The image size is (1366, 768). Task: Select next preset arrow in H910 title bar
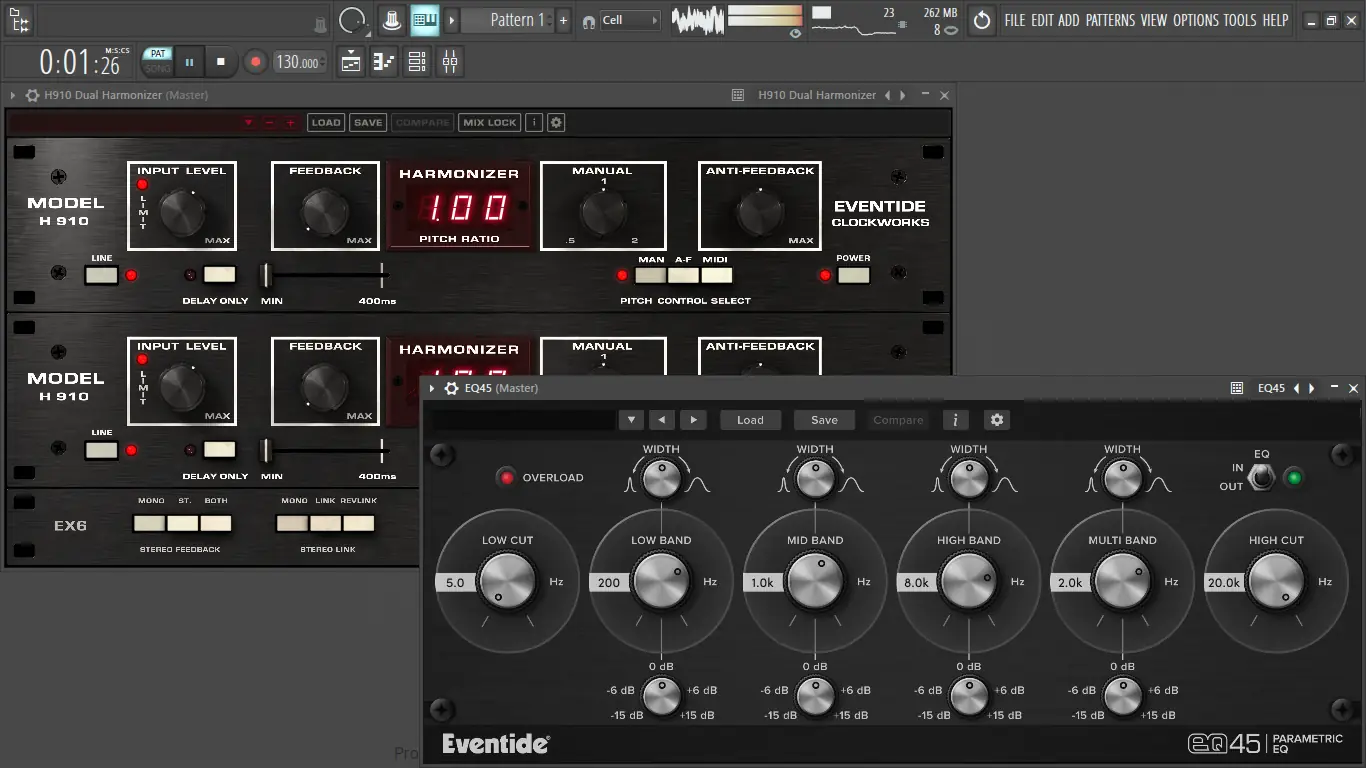(x=903, y=95)
